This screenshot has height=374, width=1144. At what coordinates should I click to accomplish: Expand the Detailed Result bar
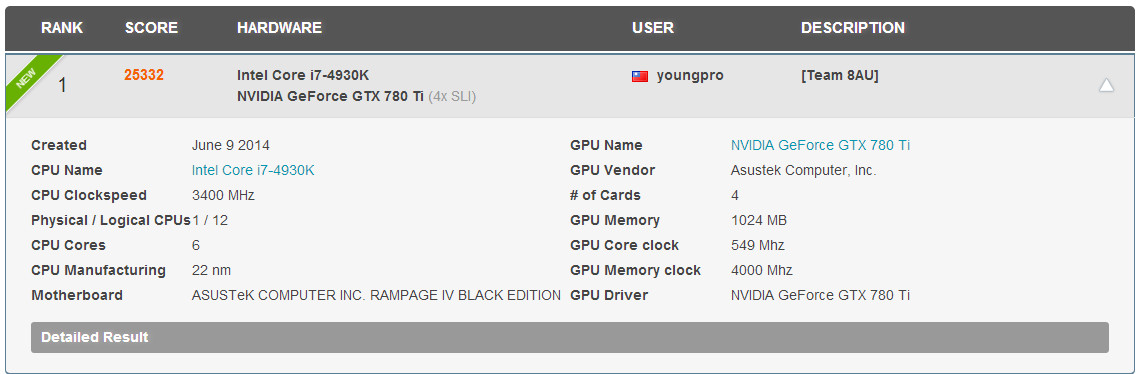point(569,338)
